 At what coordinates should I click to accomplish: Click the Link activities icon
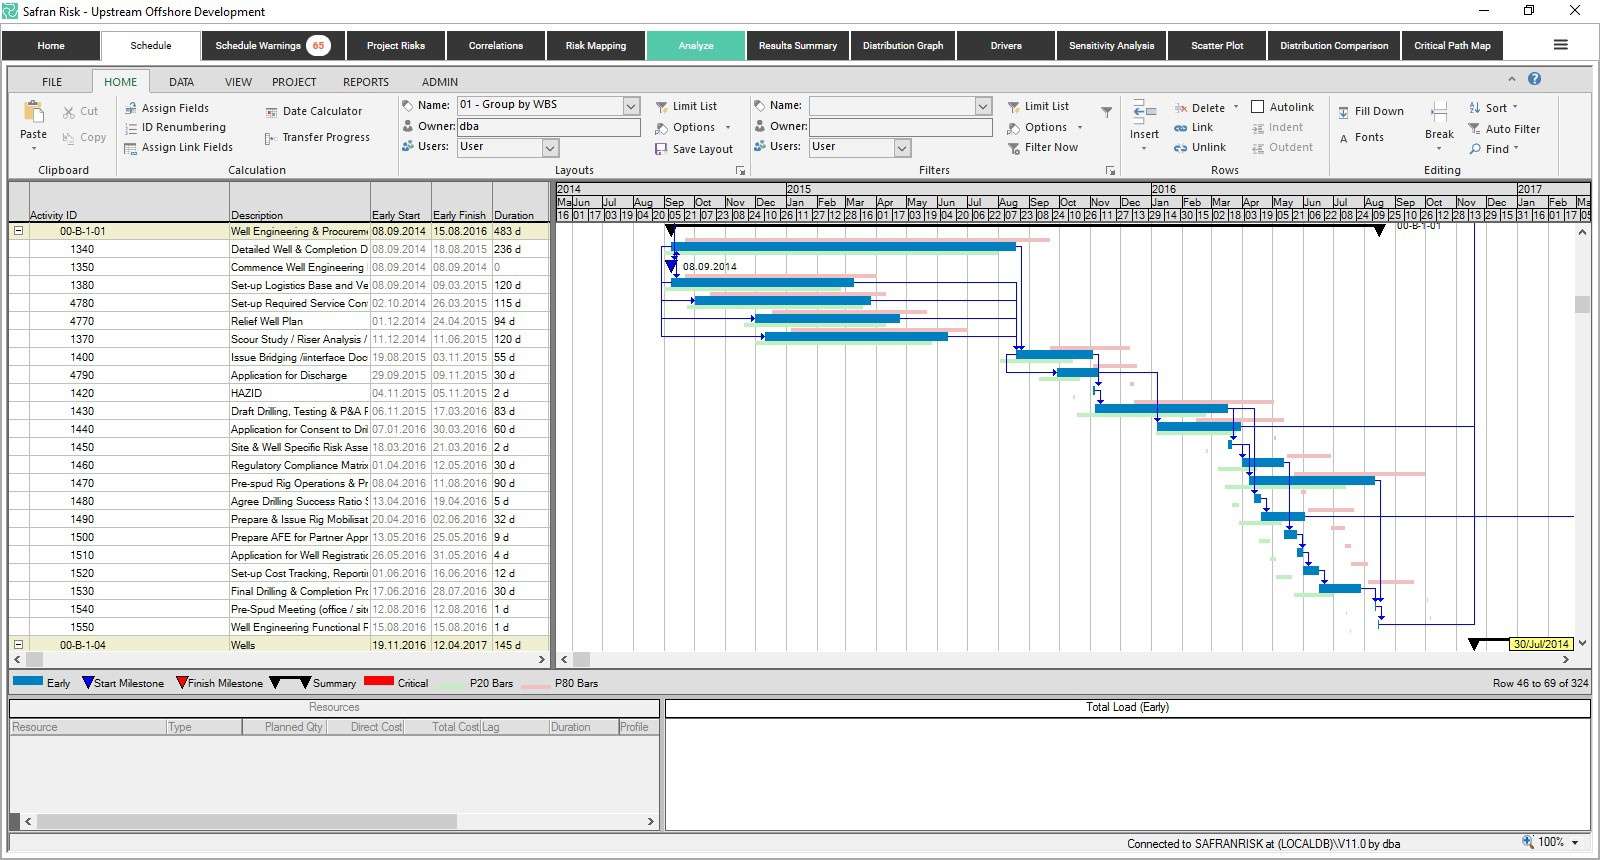(1181, 128)
